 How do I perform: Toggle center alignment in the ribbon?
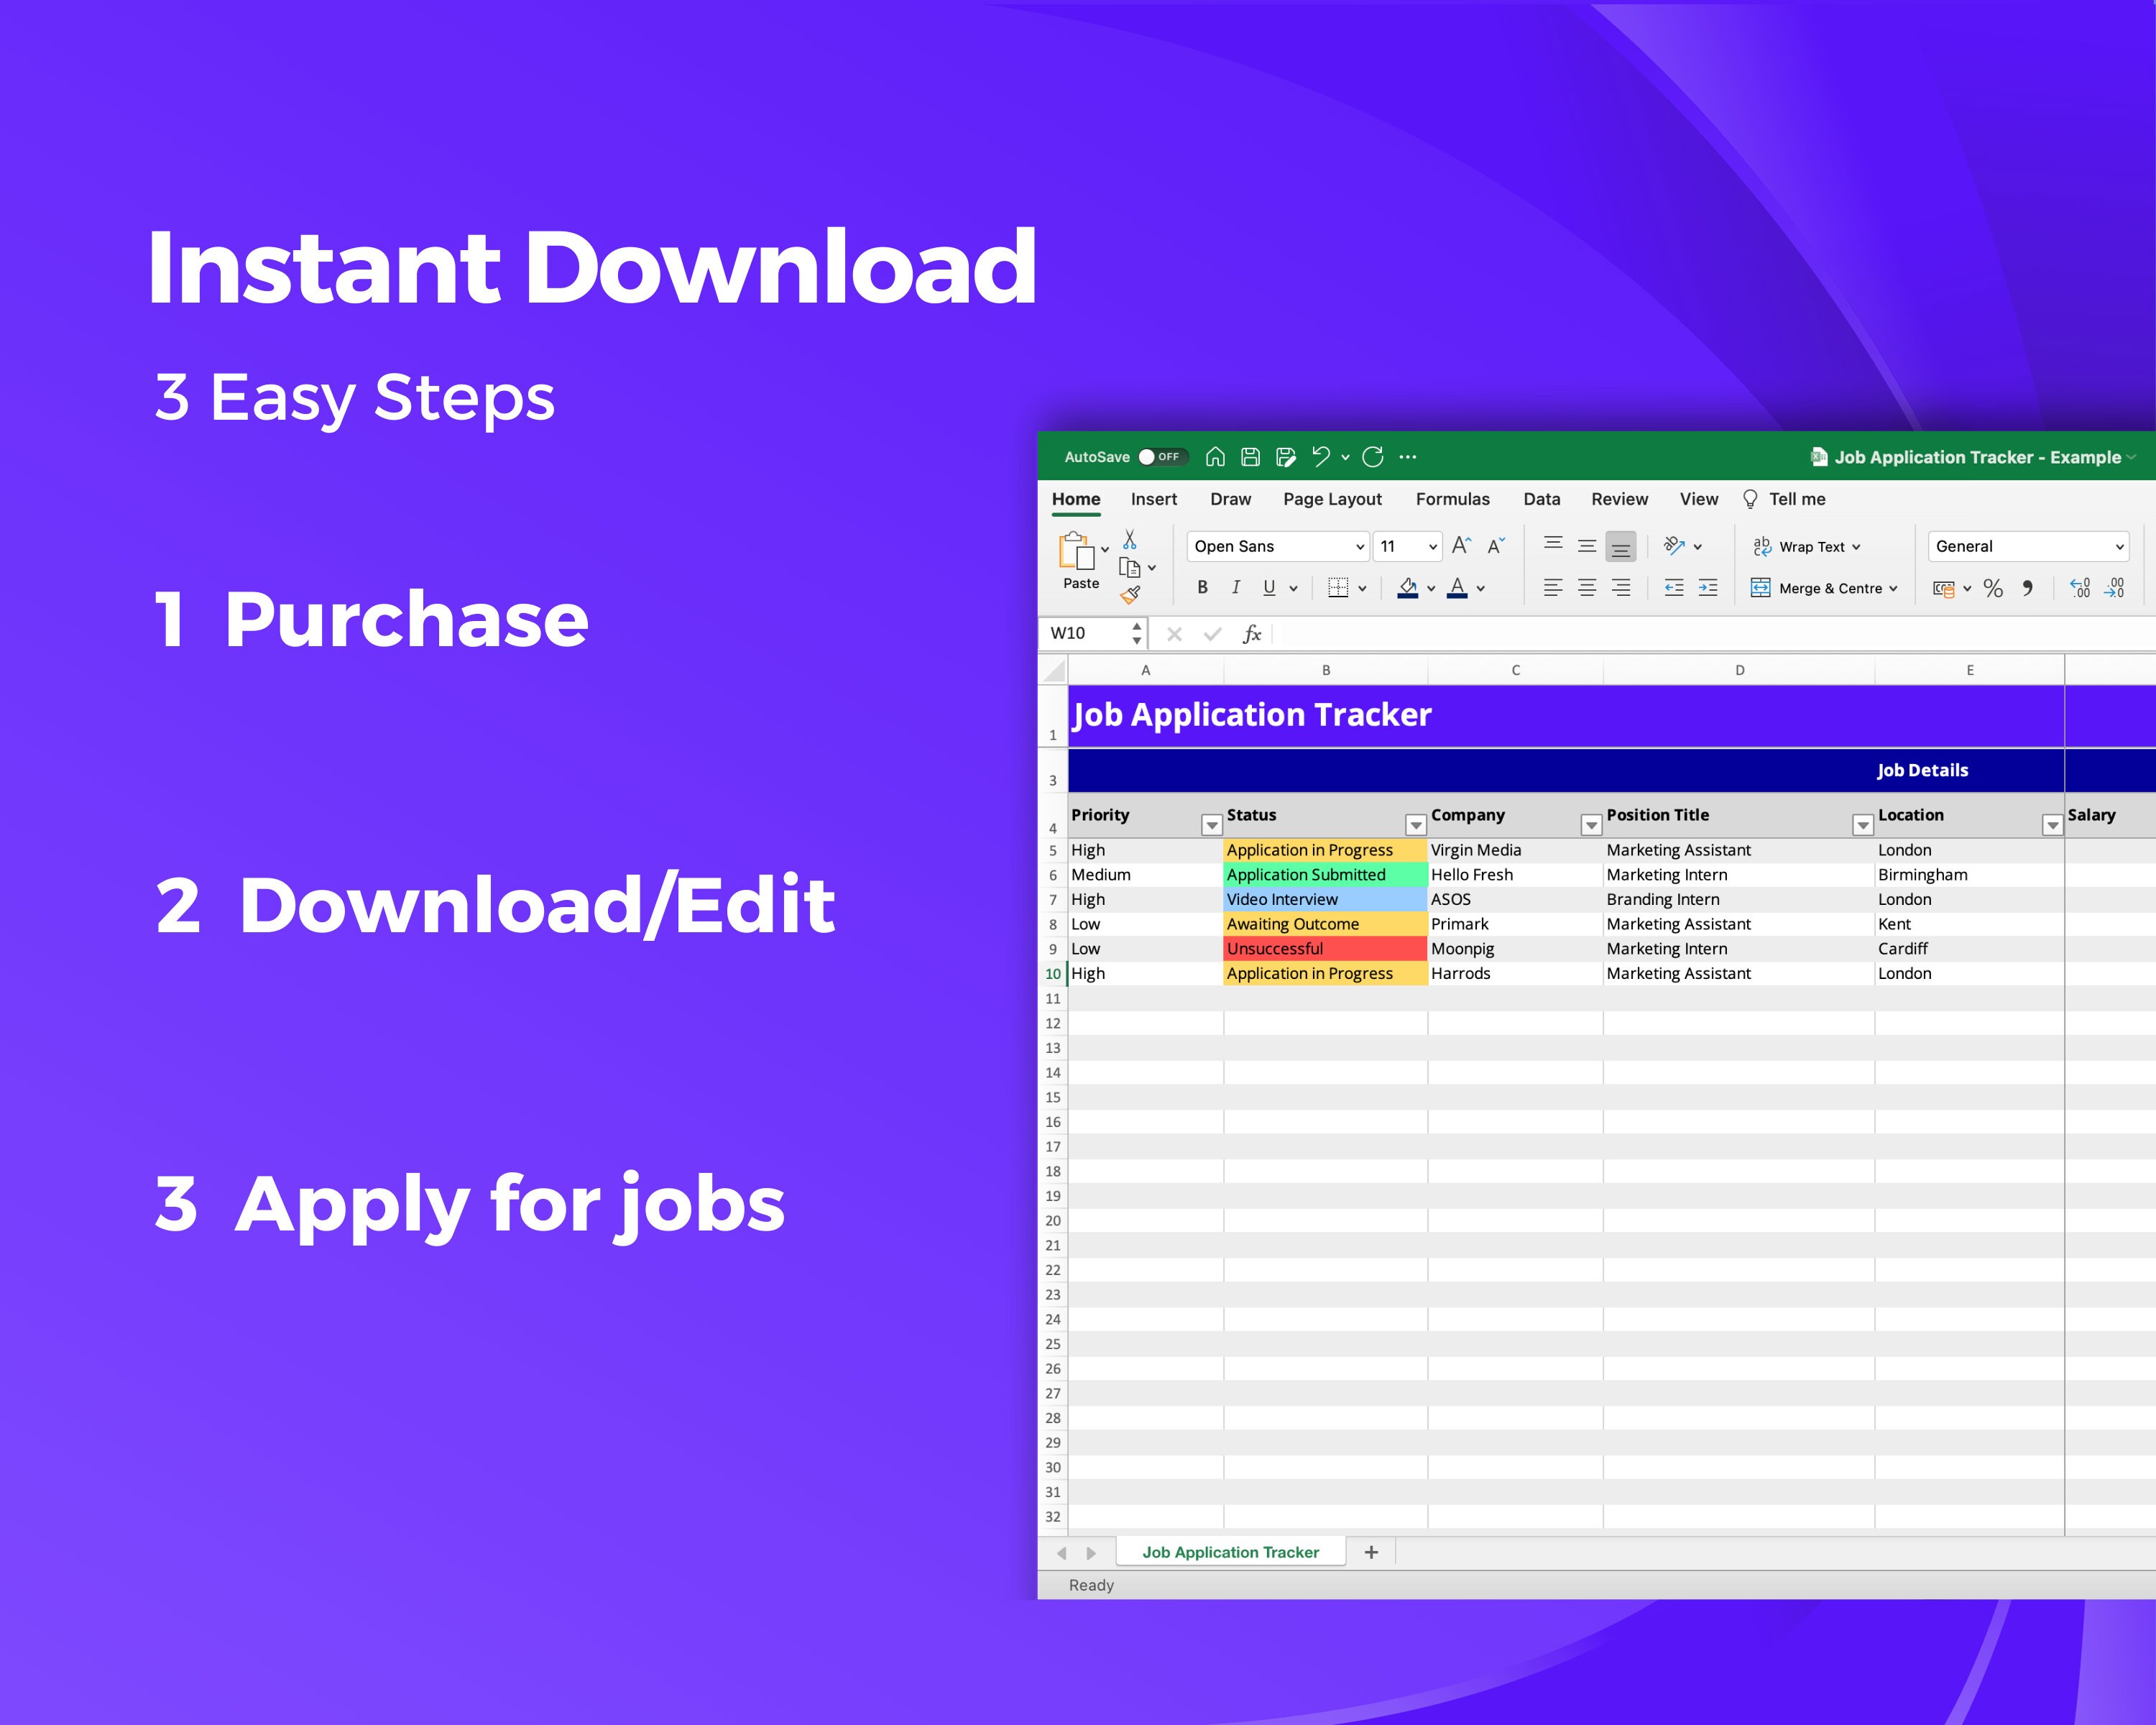(x=1587, y=589)
